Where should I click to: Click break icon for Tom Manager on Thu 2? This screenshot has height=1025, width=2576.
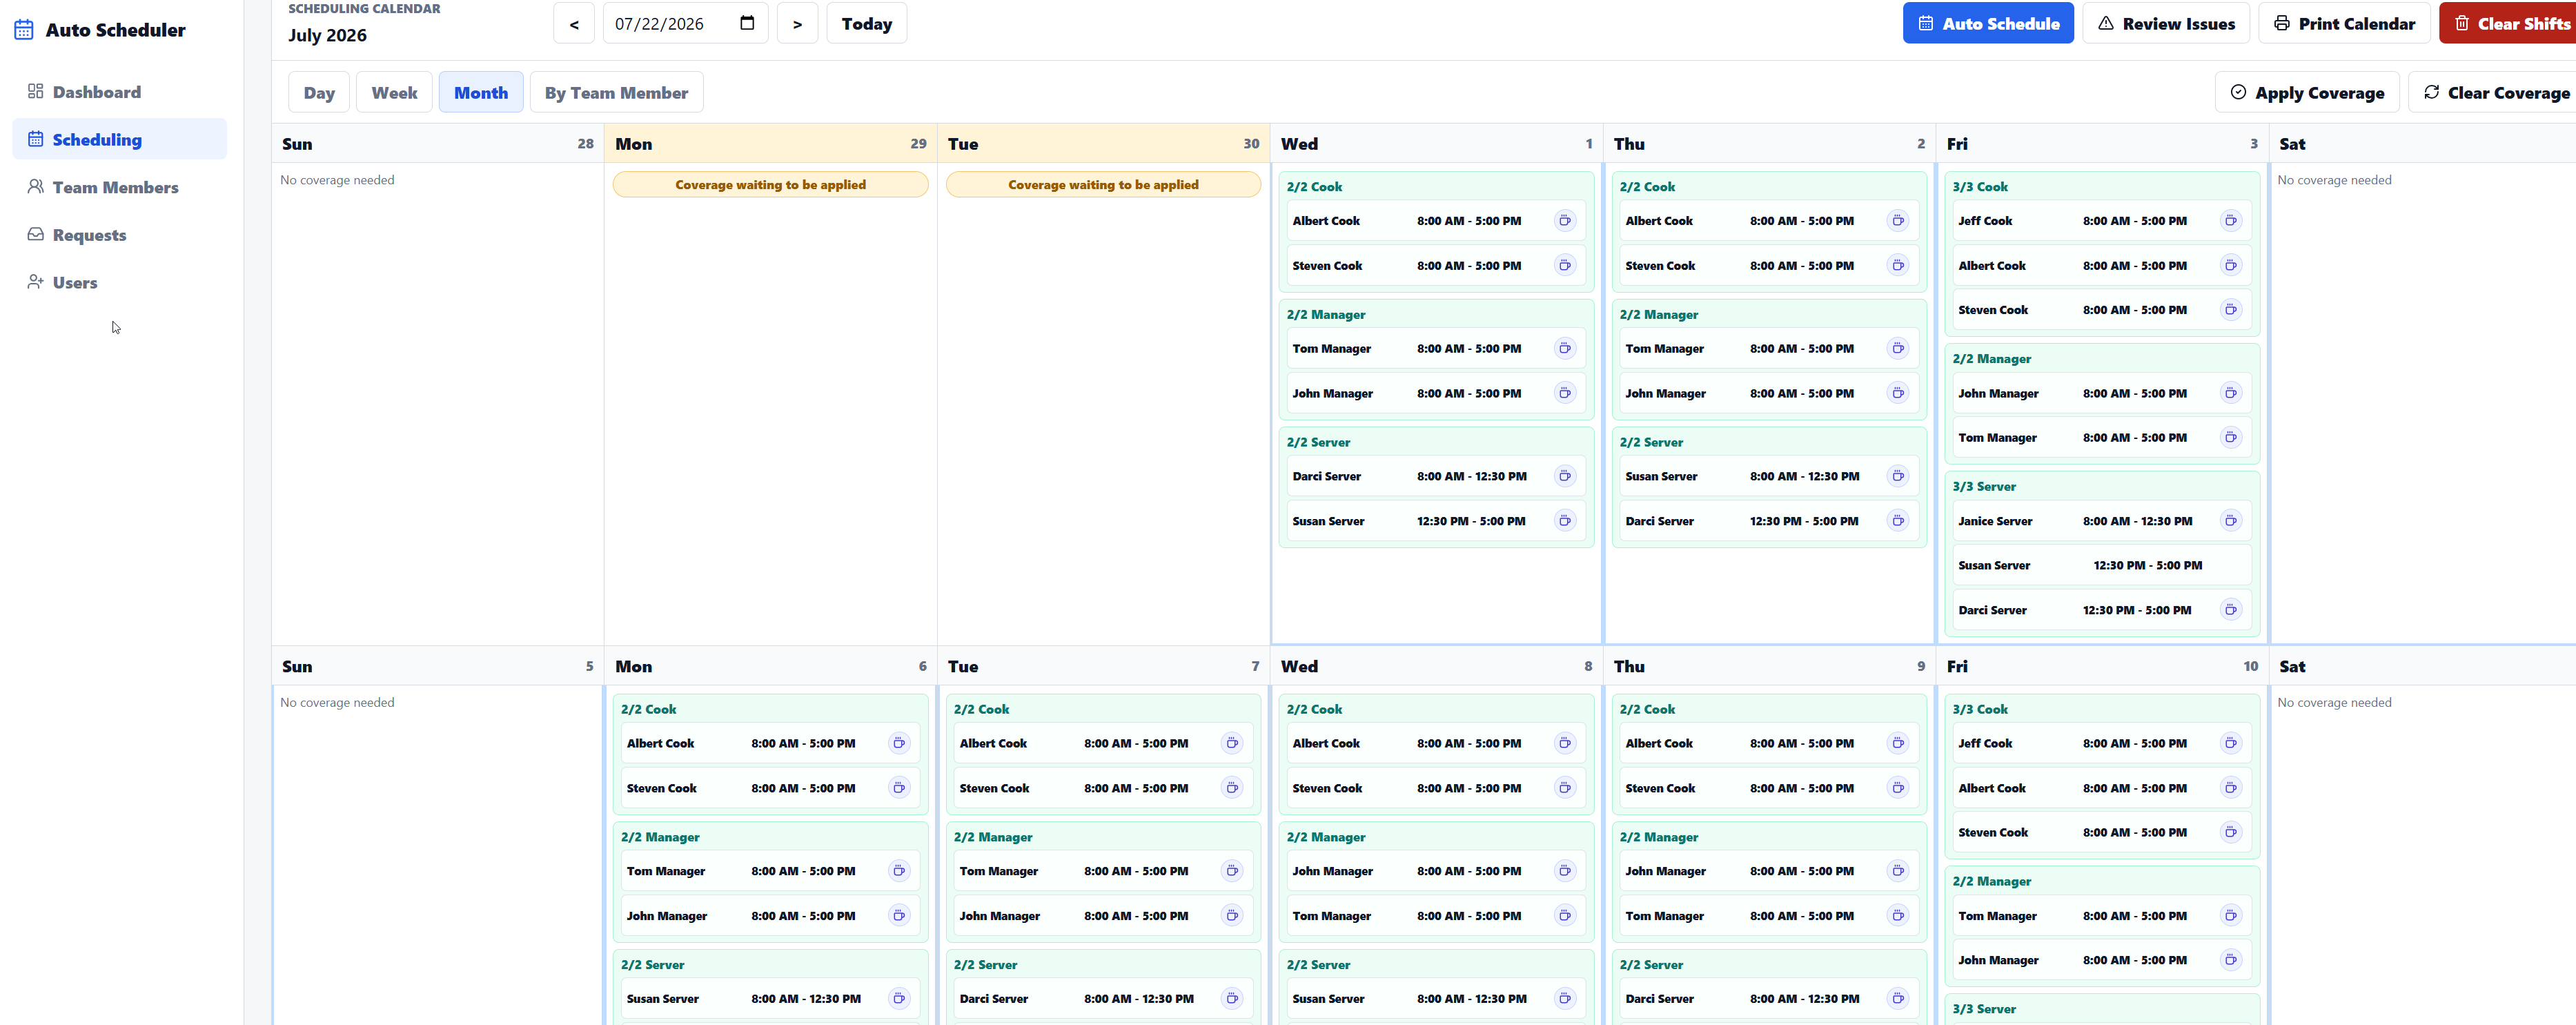click(1897, 349)
